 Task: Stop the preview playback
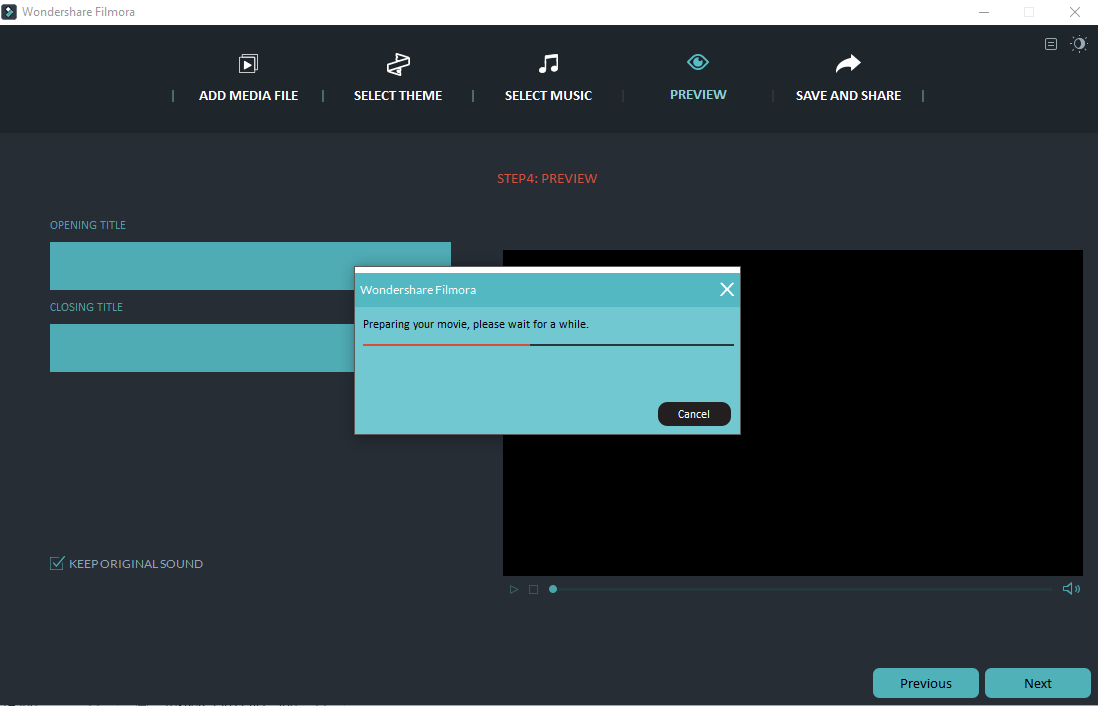pyautogui.click(x=534, y=590)
